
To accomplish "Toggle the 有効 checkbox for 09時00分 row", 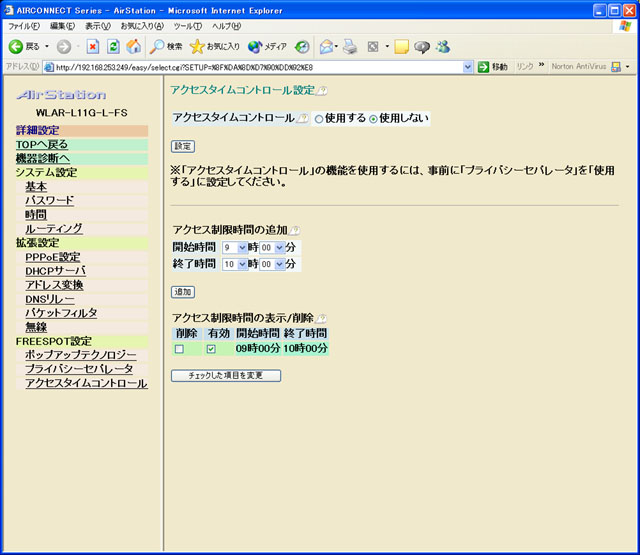I will pyautogui.click(x=211, y=349).
